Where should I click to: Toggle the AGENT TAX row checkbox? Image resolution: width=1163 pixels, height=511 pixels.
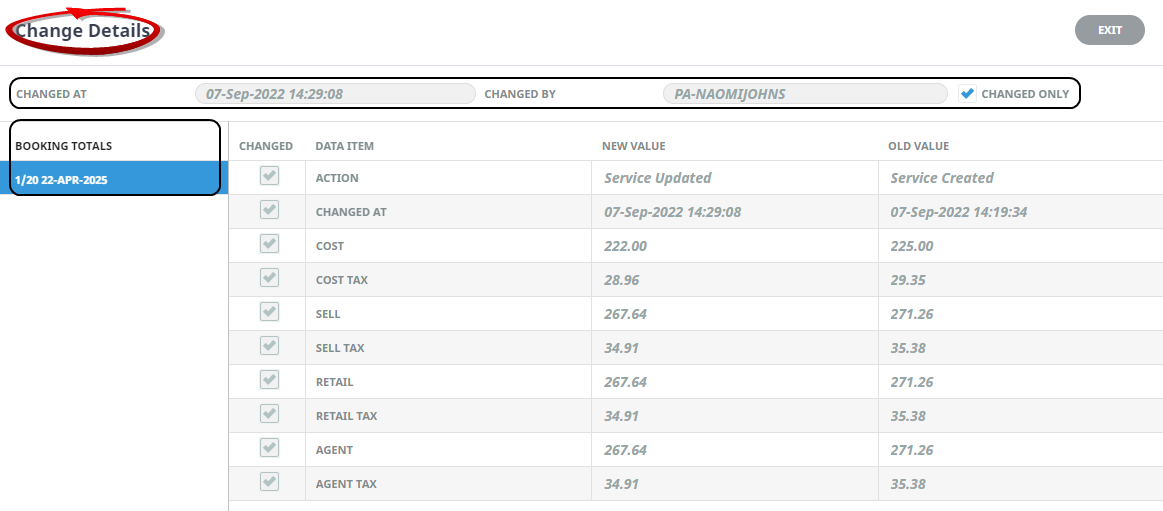269,484
